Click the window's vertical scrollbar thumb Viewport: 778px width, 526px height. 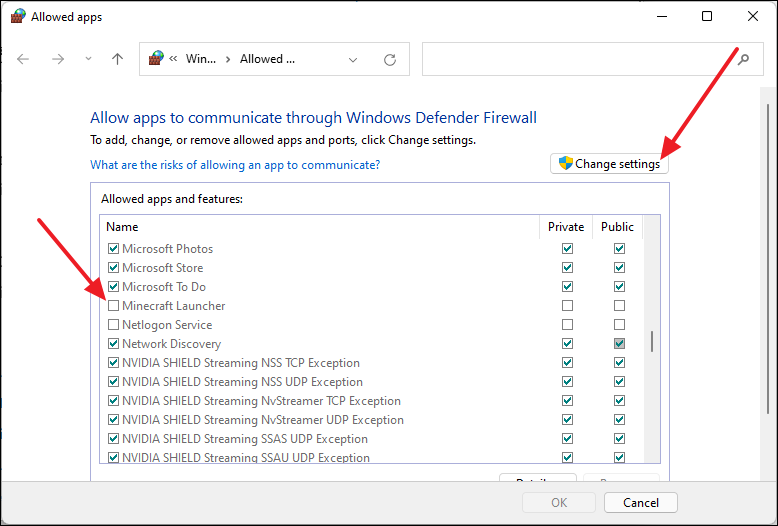[768, 258]
